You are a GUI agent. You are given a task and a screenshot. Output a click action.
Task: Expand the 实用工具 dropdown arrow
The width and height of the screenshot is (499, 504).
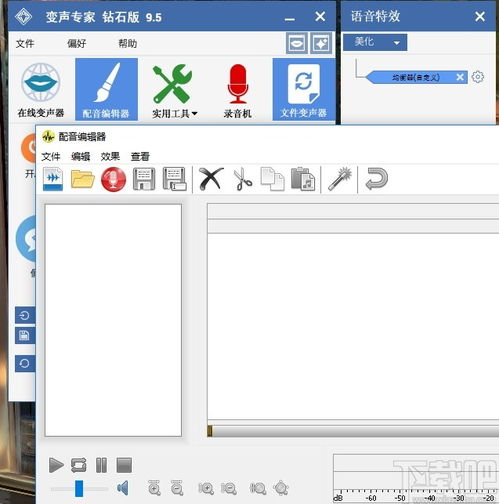click(194, 114)
